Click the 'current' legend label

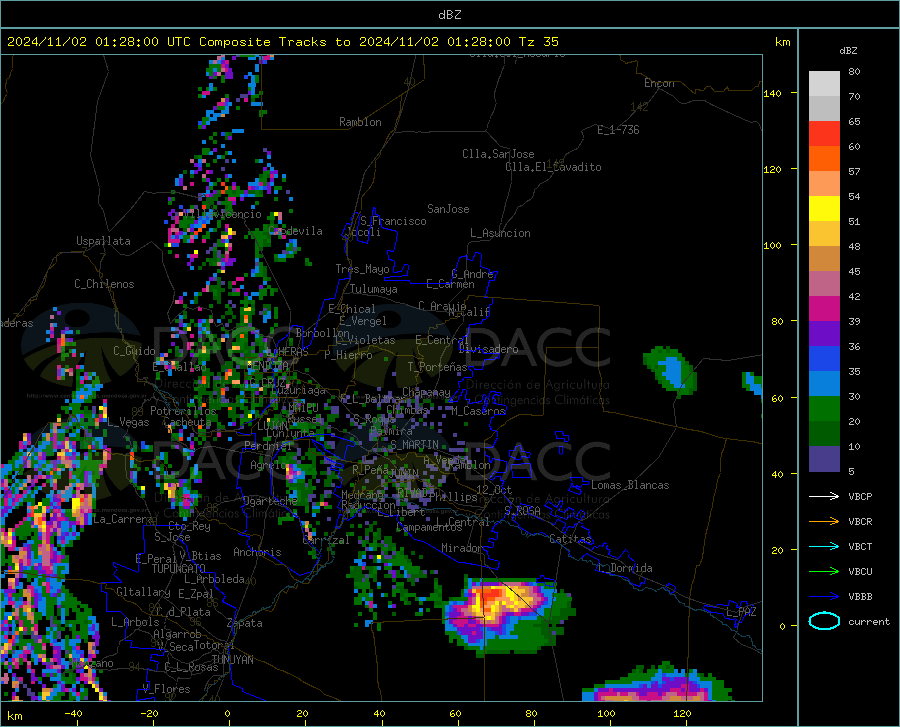(869, 621)
